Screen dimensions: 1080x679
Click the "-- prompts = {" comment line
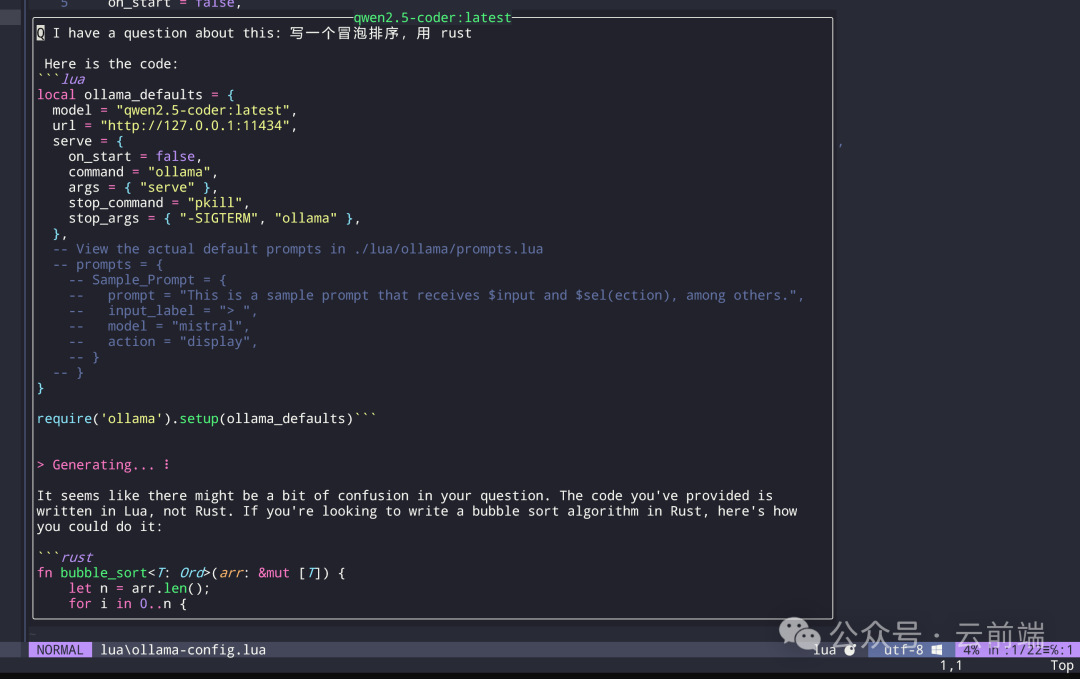(108, 264)
